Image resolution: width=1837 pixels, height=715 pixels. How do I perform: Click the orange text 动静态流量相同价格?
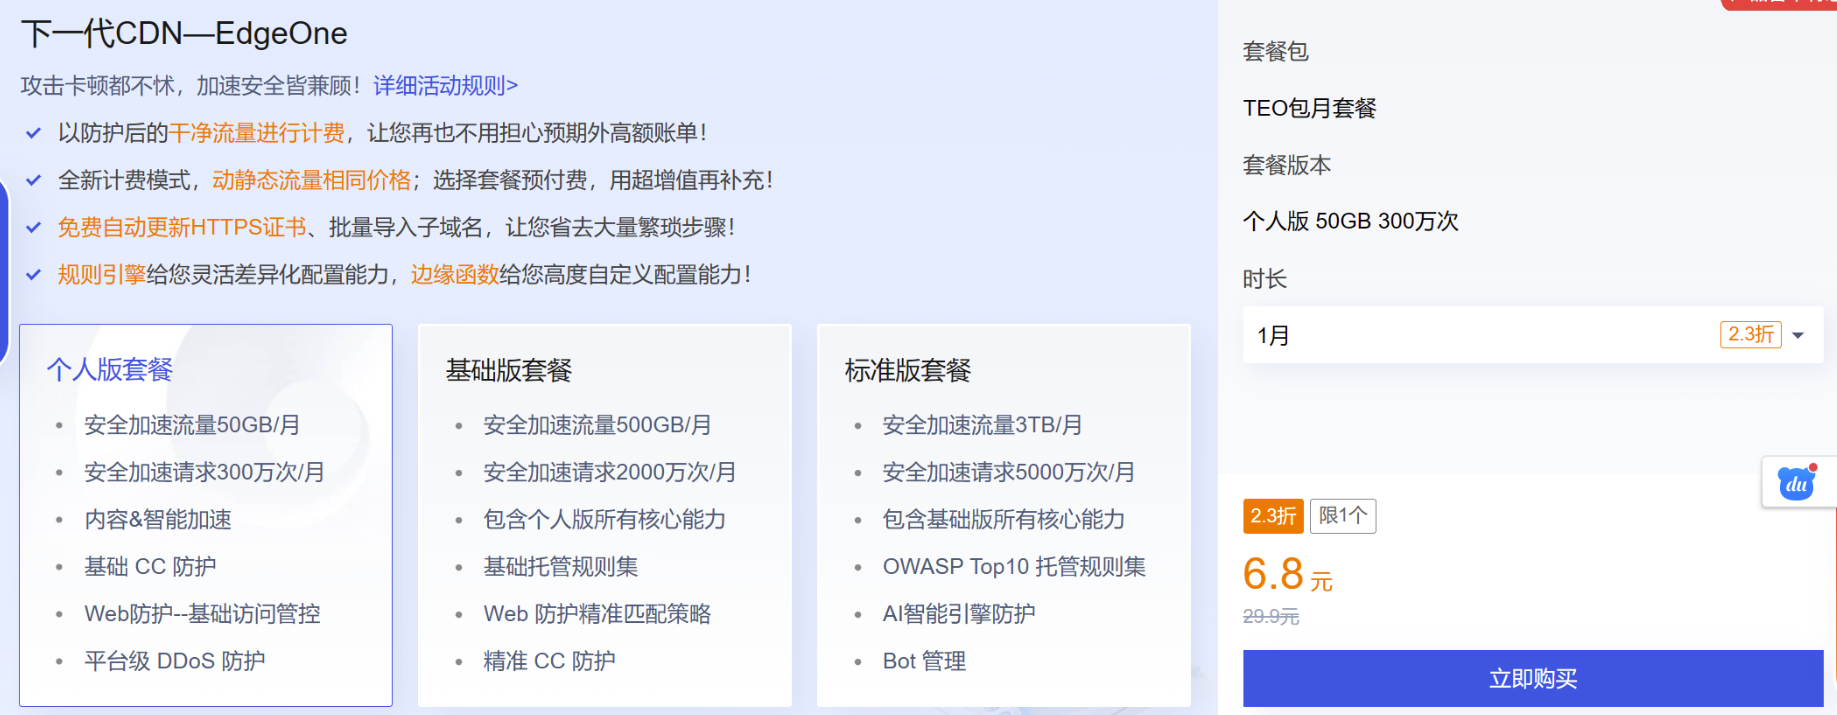pos(311,180)
